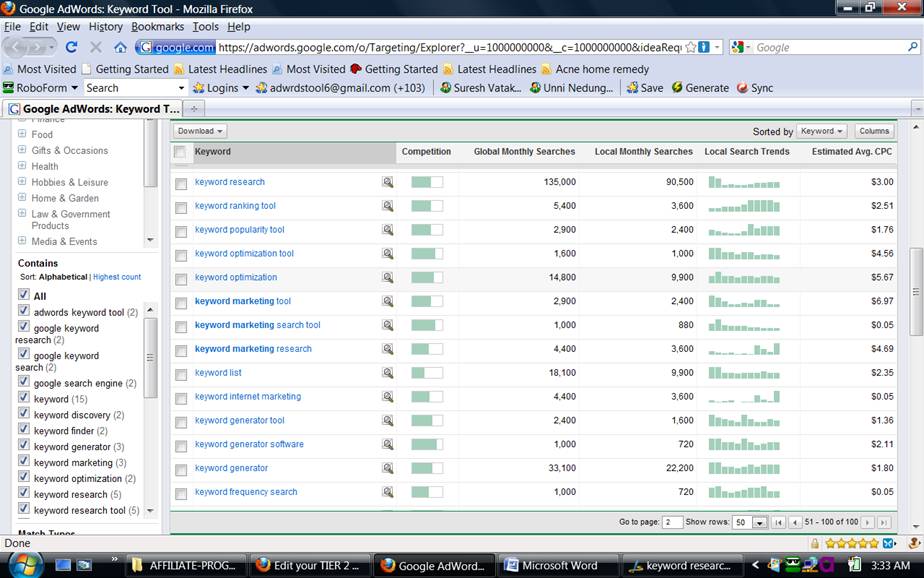Open the Bookmarks menu
Screen dimensions: 924x578
click(157, 27)
